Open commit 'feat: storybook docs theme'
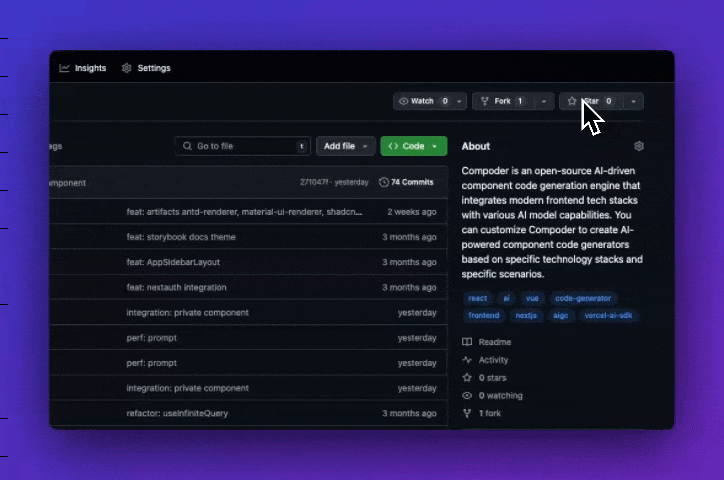 [181, 237]
